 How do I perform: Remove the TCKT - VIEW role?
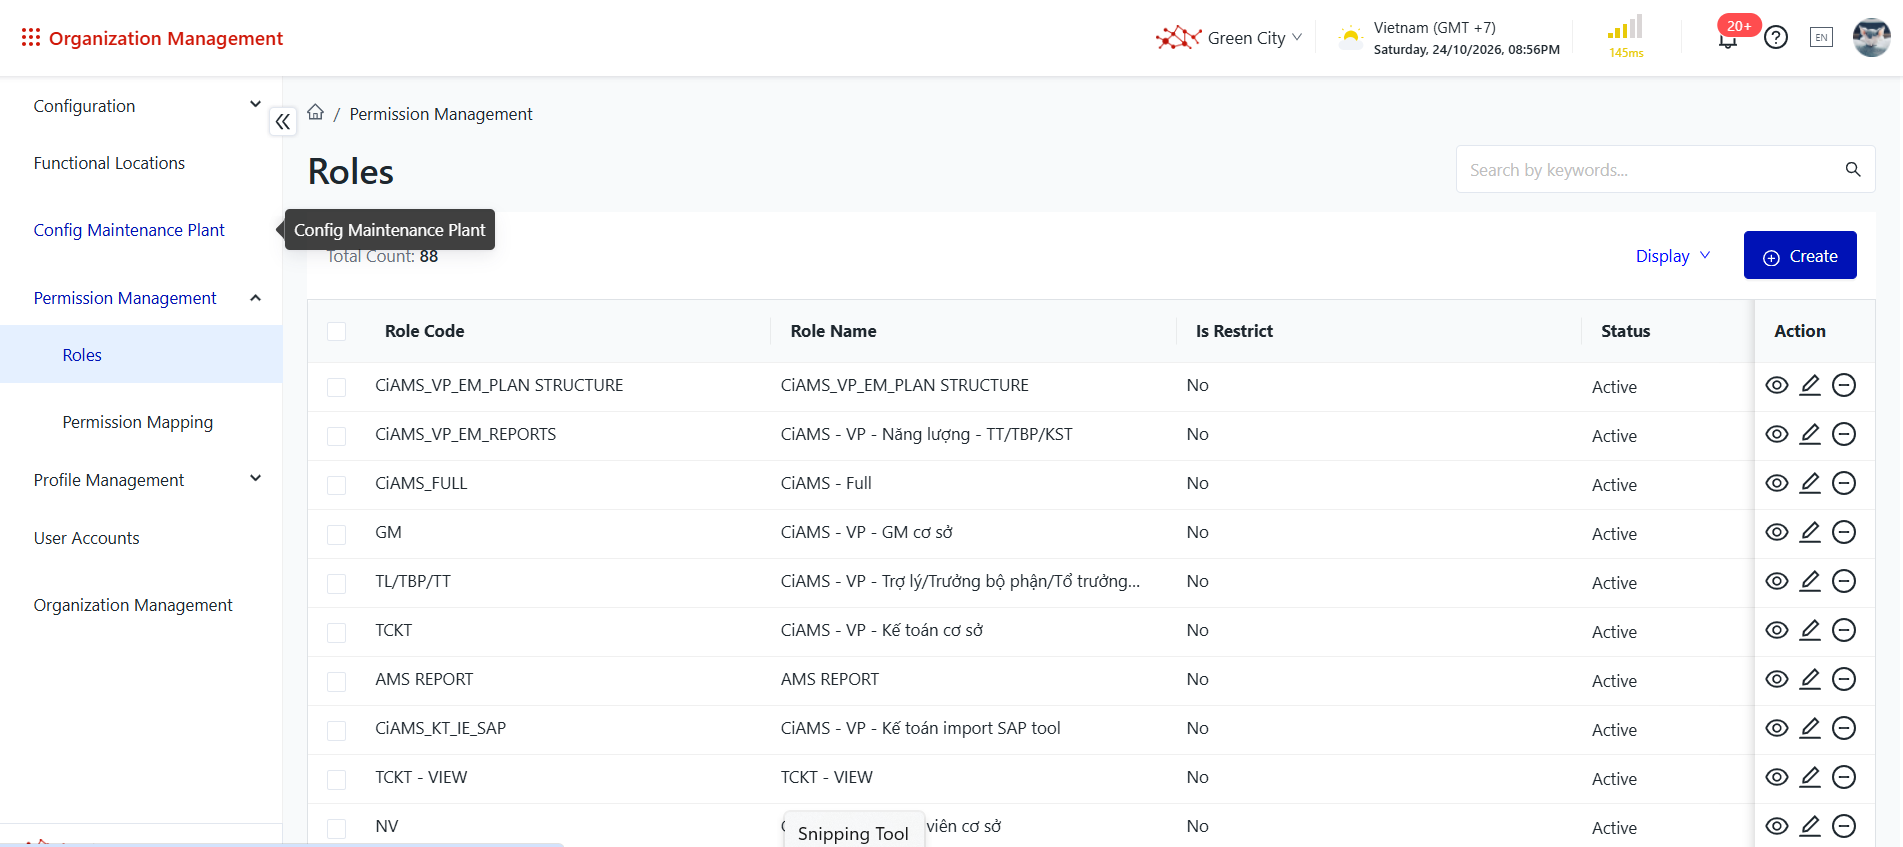1844,777
